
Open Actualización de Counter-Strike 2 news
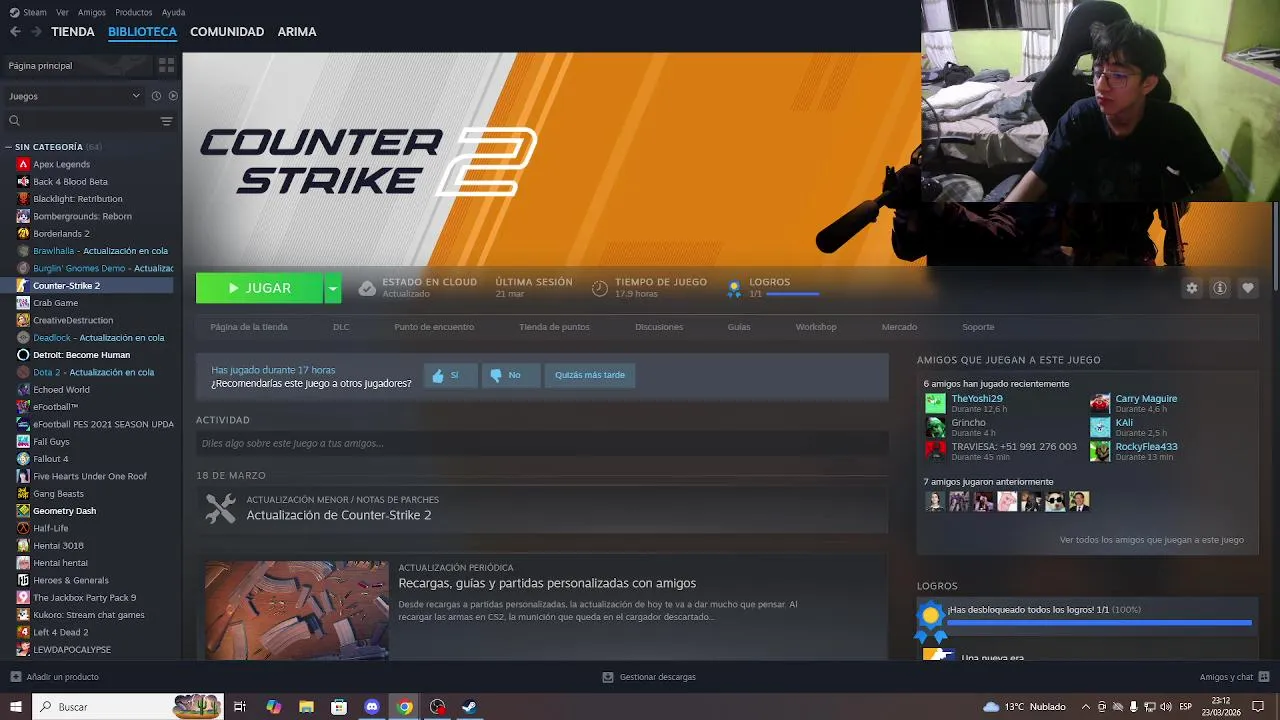[339, 515]
